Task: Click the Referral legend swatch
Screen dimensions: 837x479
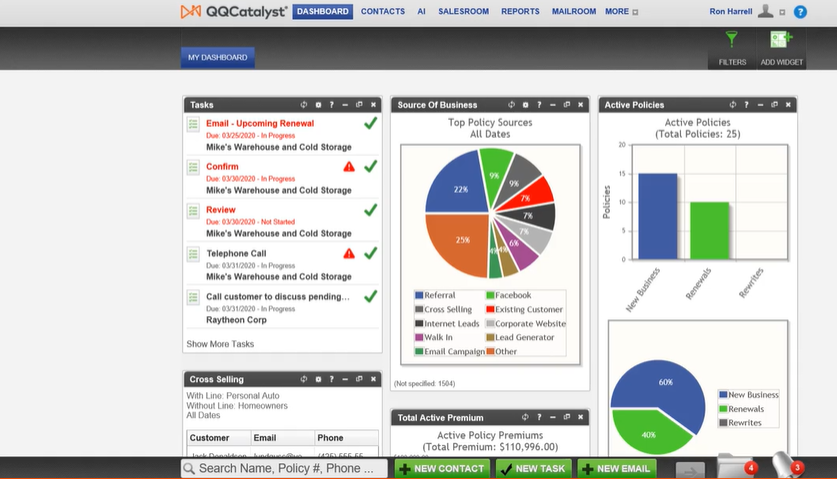Action: (x=419, y=295)
